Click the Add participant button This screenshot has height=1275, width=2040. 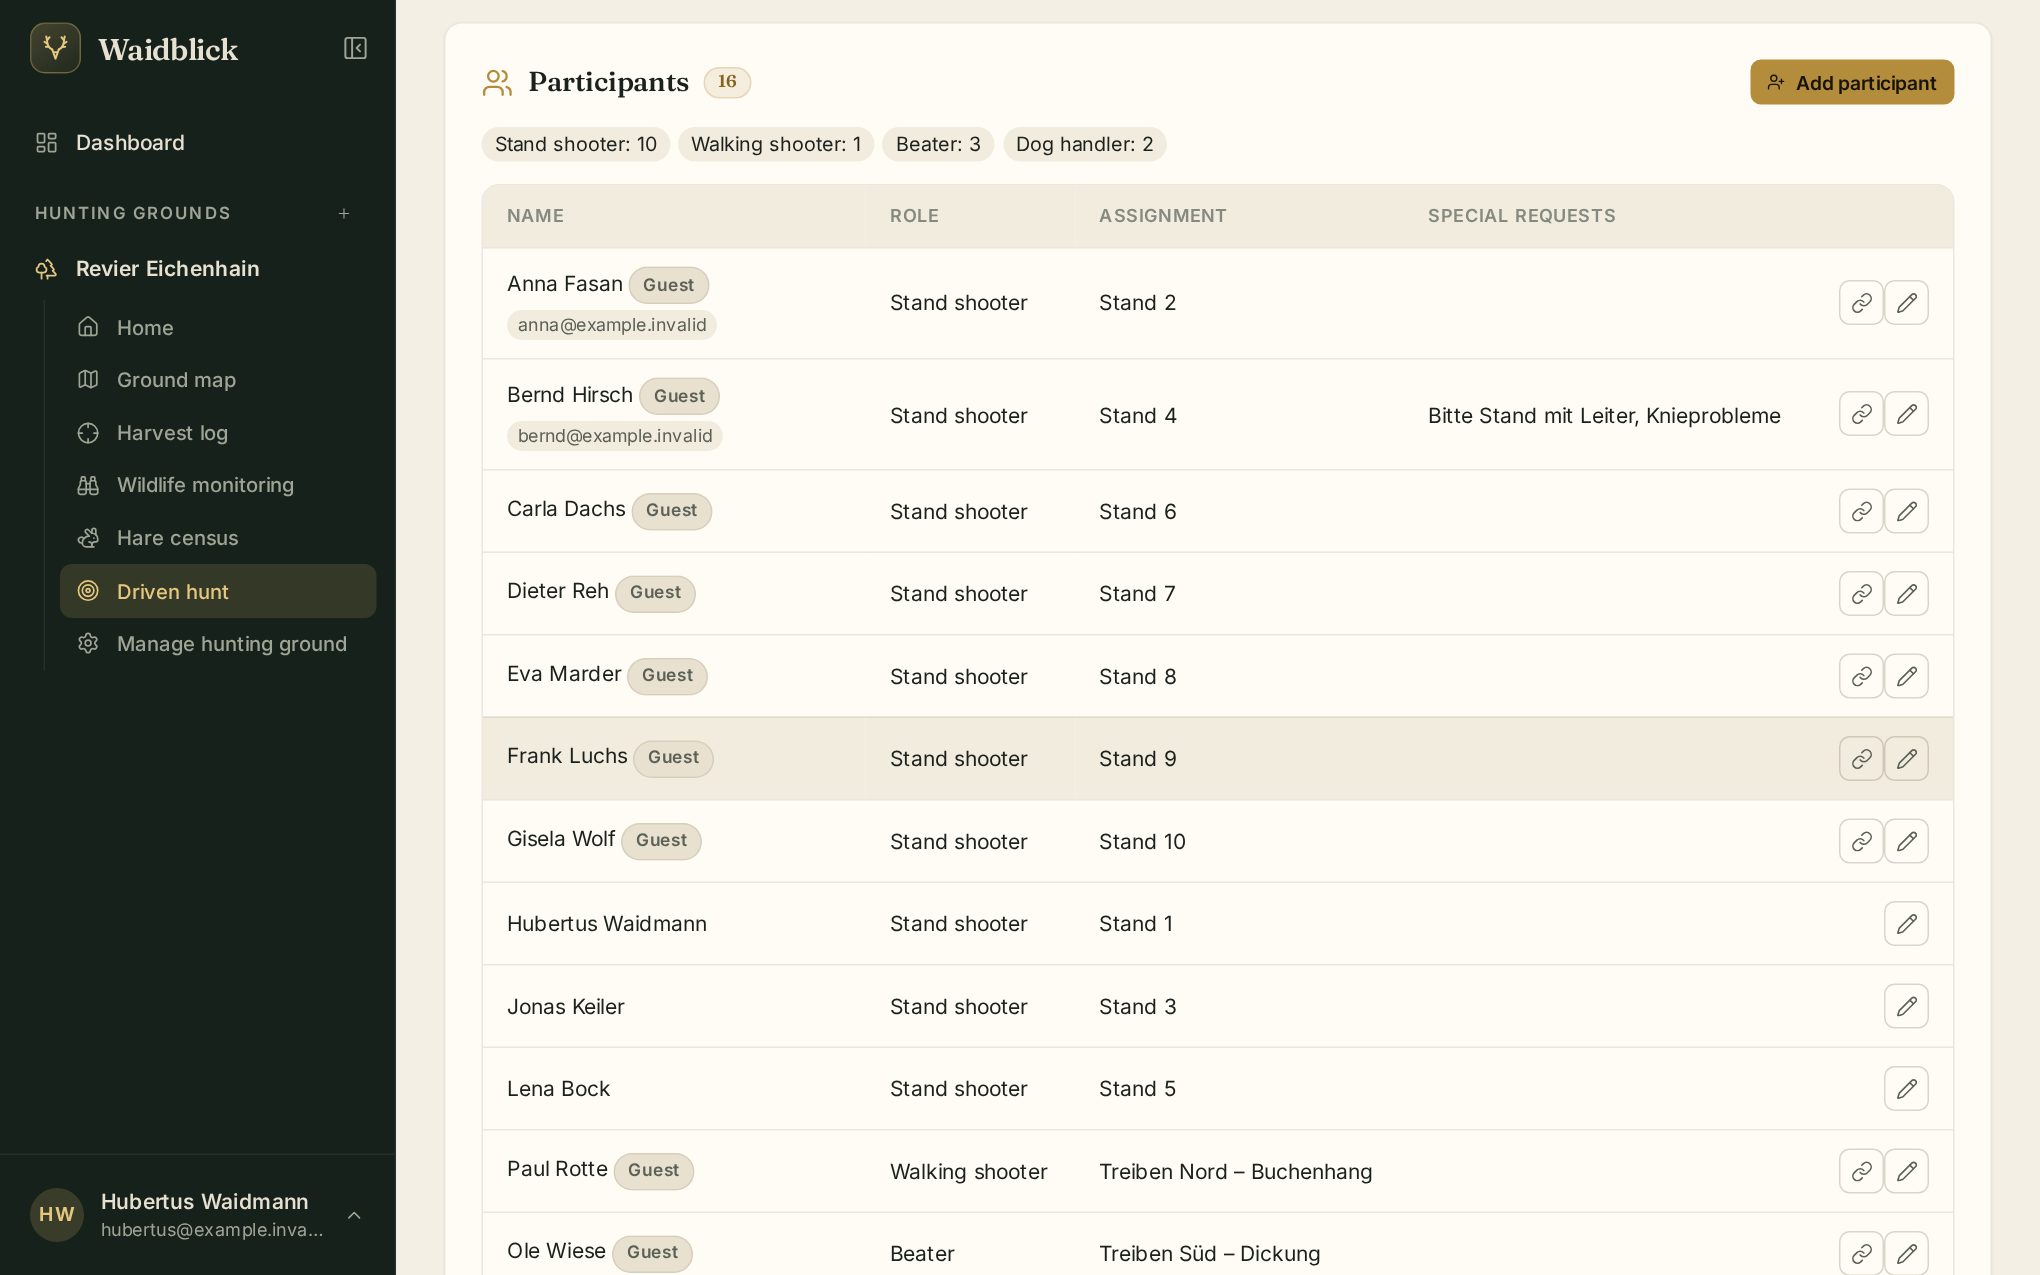click(1851, 82)
